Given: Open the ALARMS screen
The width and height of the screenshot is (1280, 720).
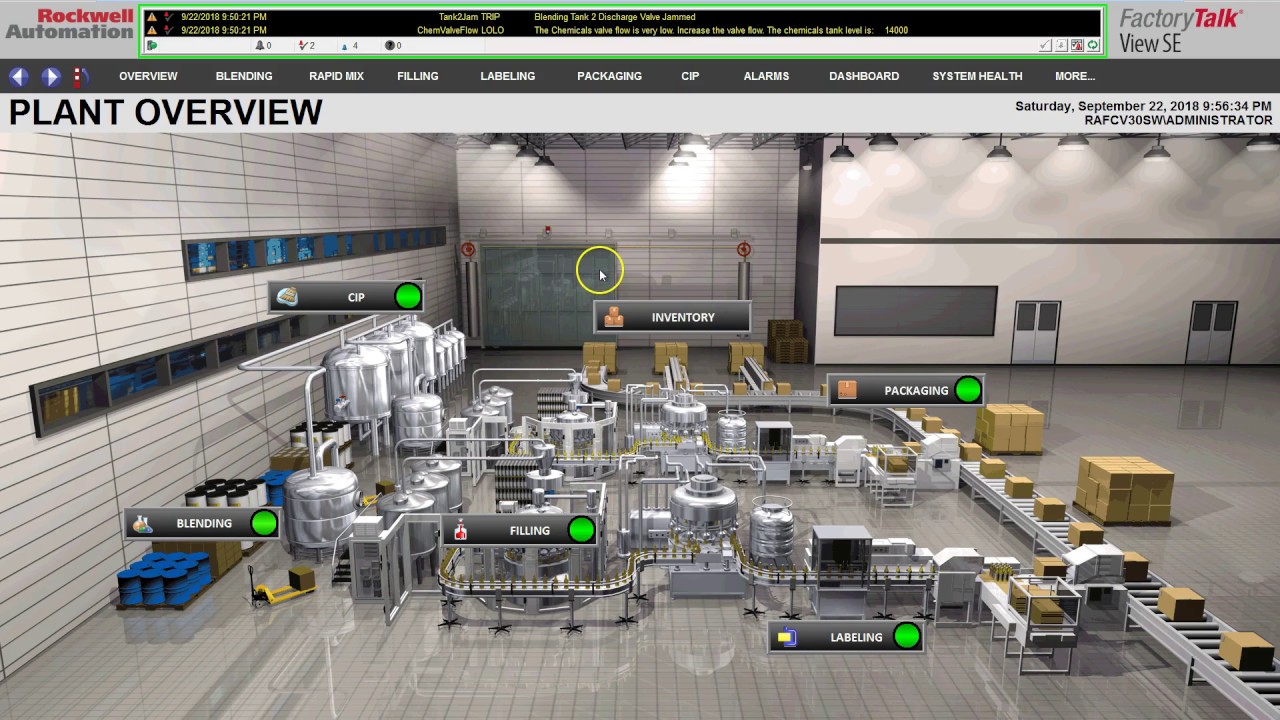Looking at the screenshot, I should [x=766, y=76].
